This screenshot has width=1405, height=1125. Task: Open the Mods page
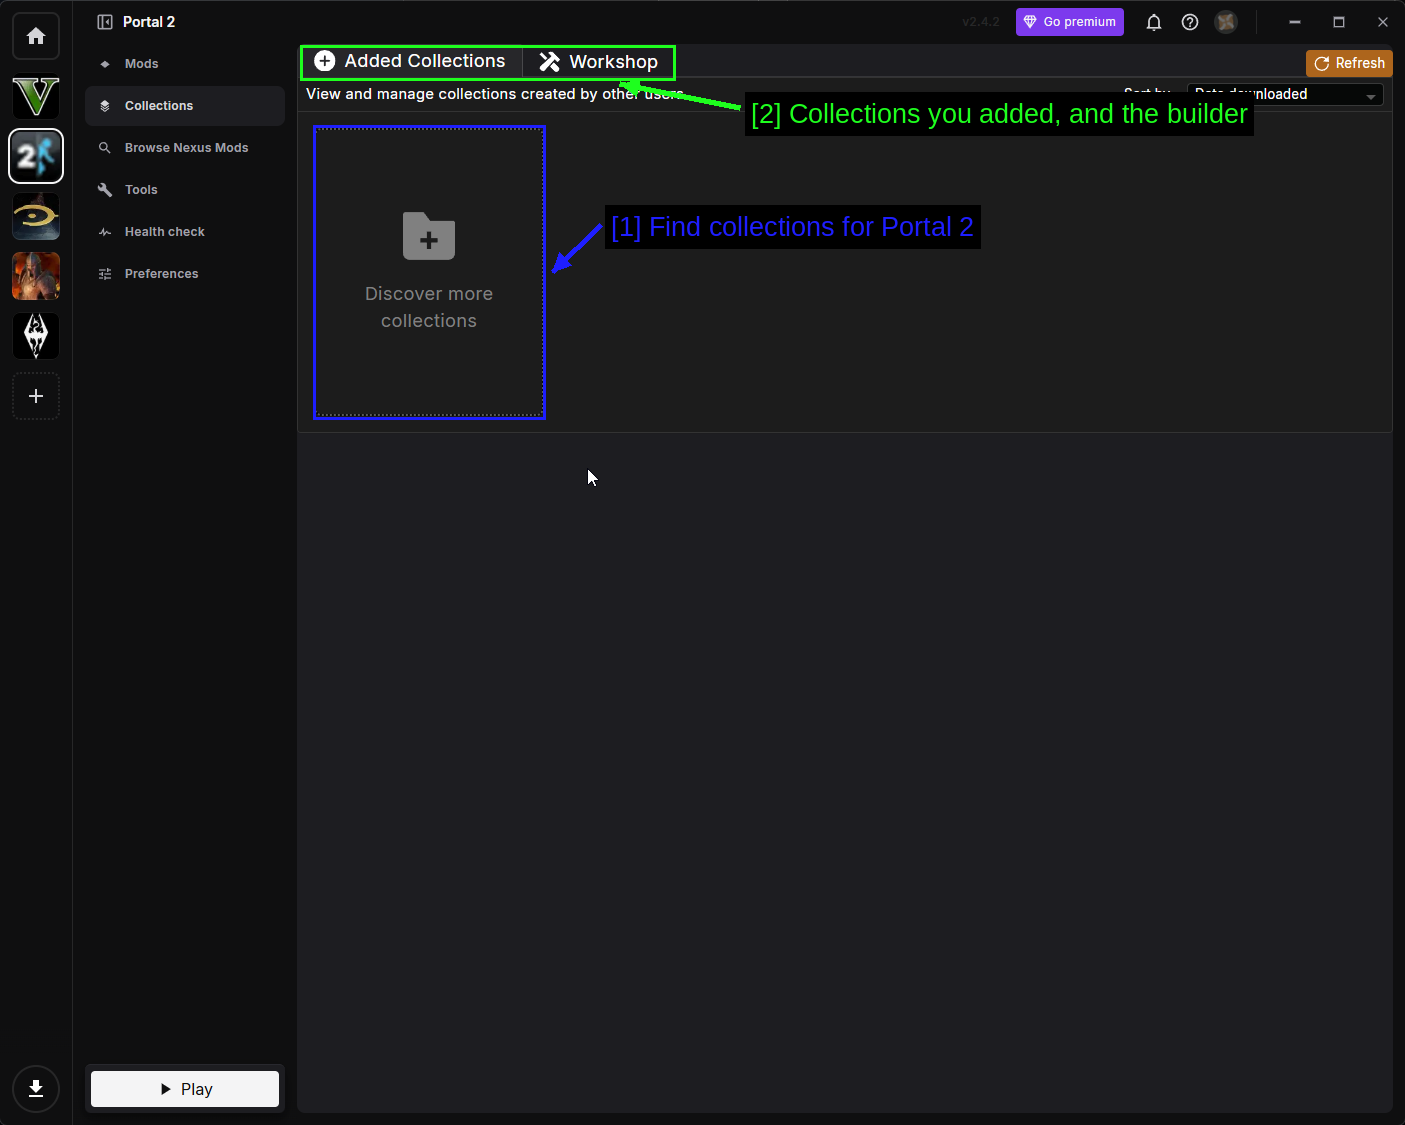pyautogui.click(x=185, y=64)
